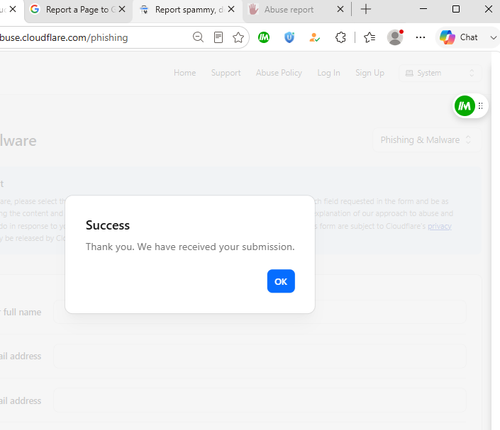Viewport: 500px width, 430px height.
Task: Open the browser profile avatar
Action: (395, 37)
